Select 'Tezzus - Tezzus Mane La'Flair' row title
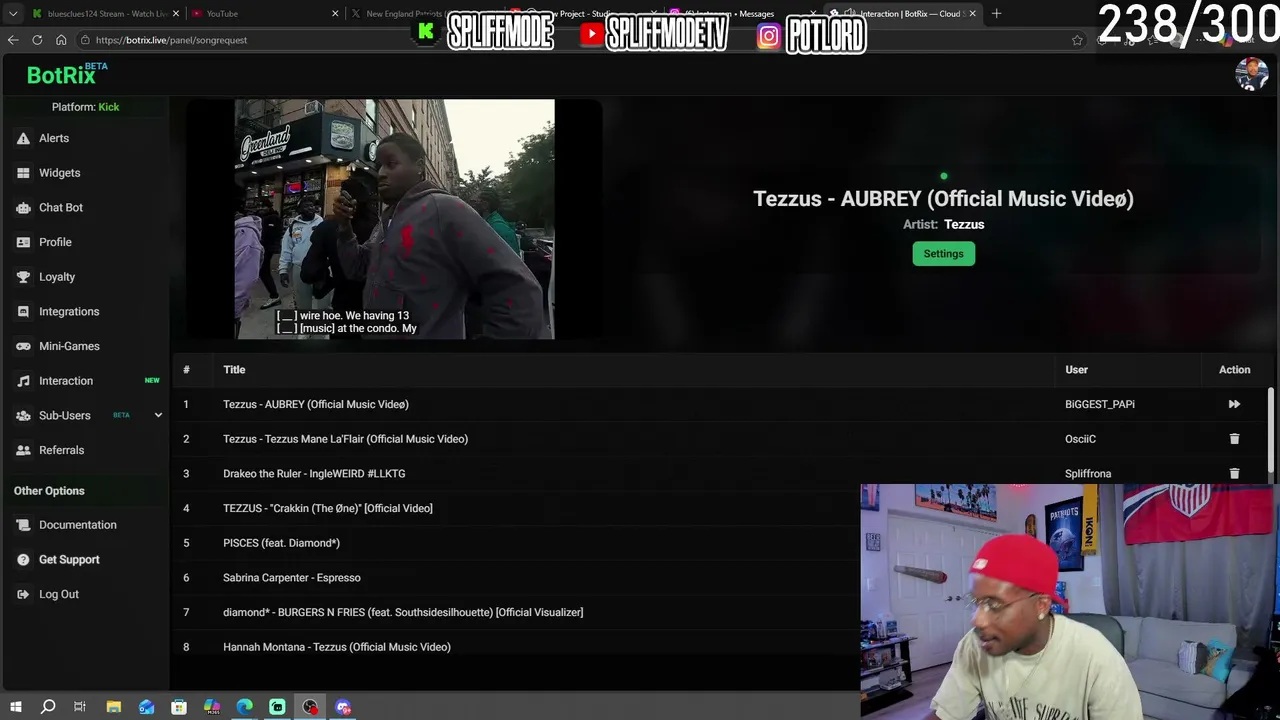The image size is (1280, 720). coord(345,439)
